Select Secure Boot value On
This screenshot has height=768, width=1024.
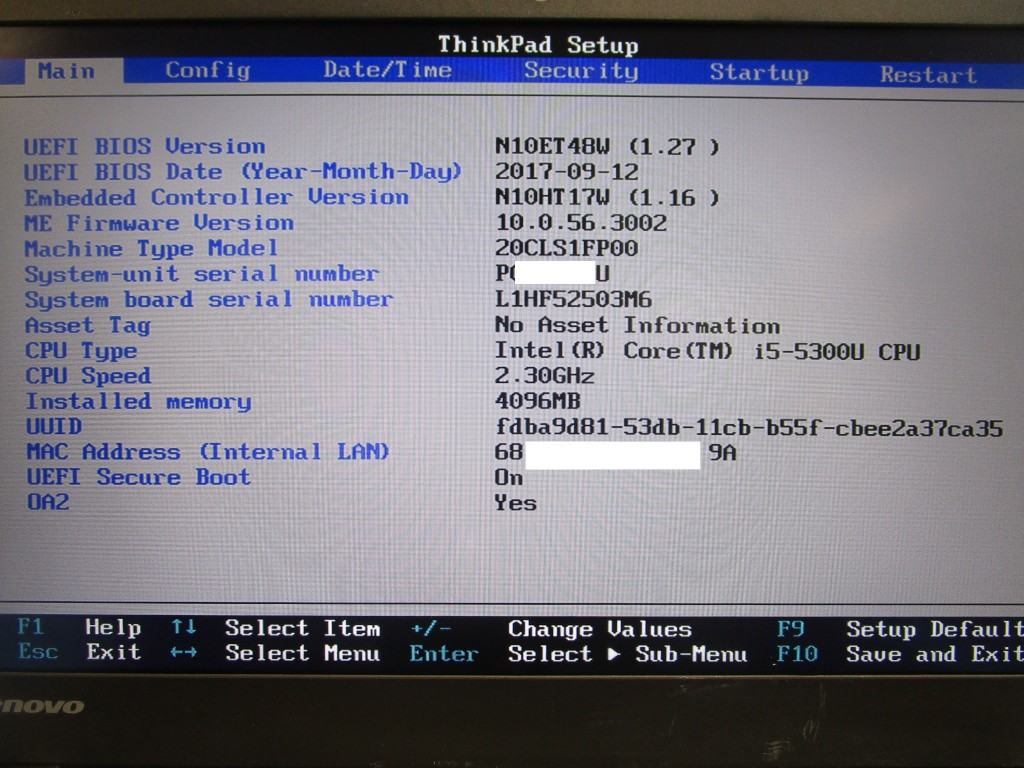pyautogui.click(x=509, y=477)
